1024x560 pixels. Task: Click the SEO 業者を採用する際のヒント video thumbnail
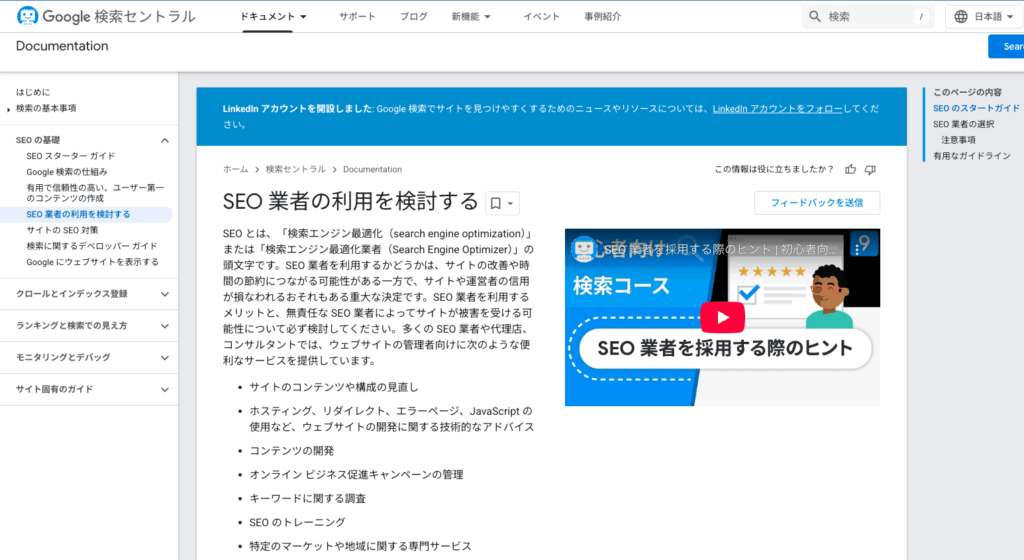coord(722,317)
